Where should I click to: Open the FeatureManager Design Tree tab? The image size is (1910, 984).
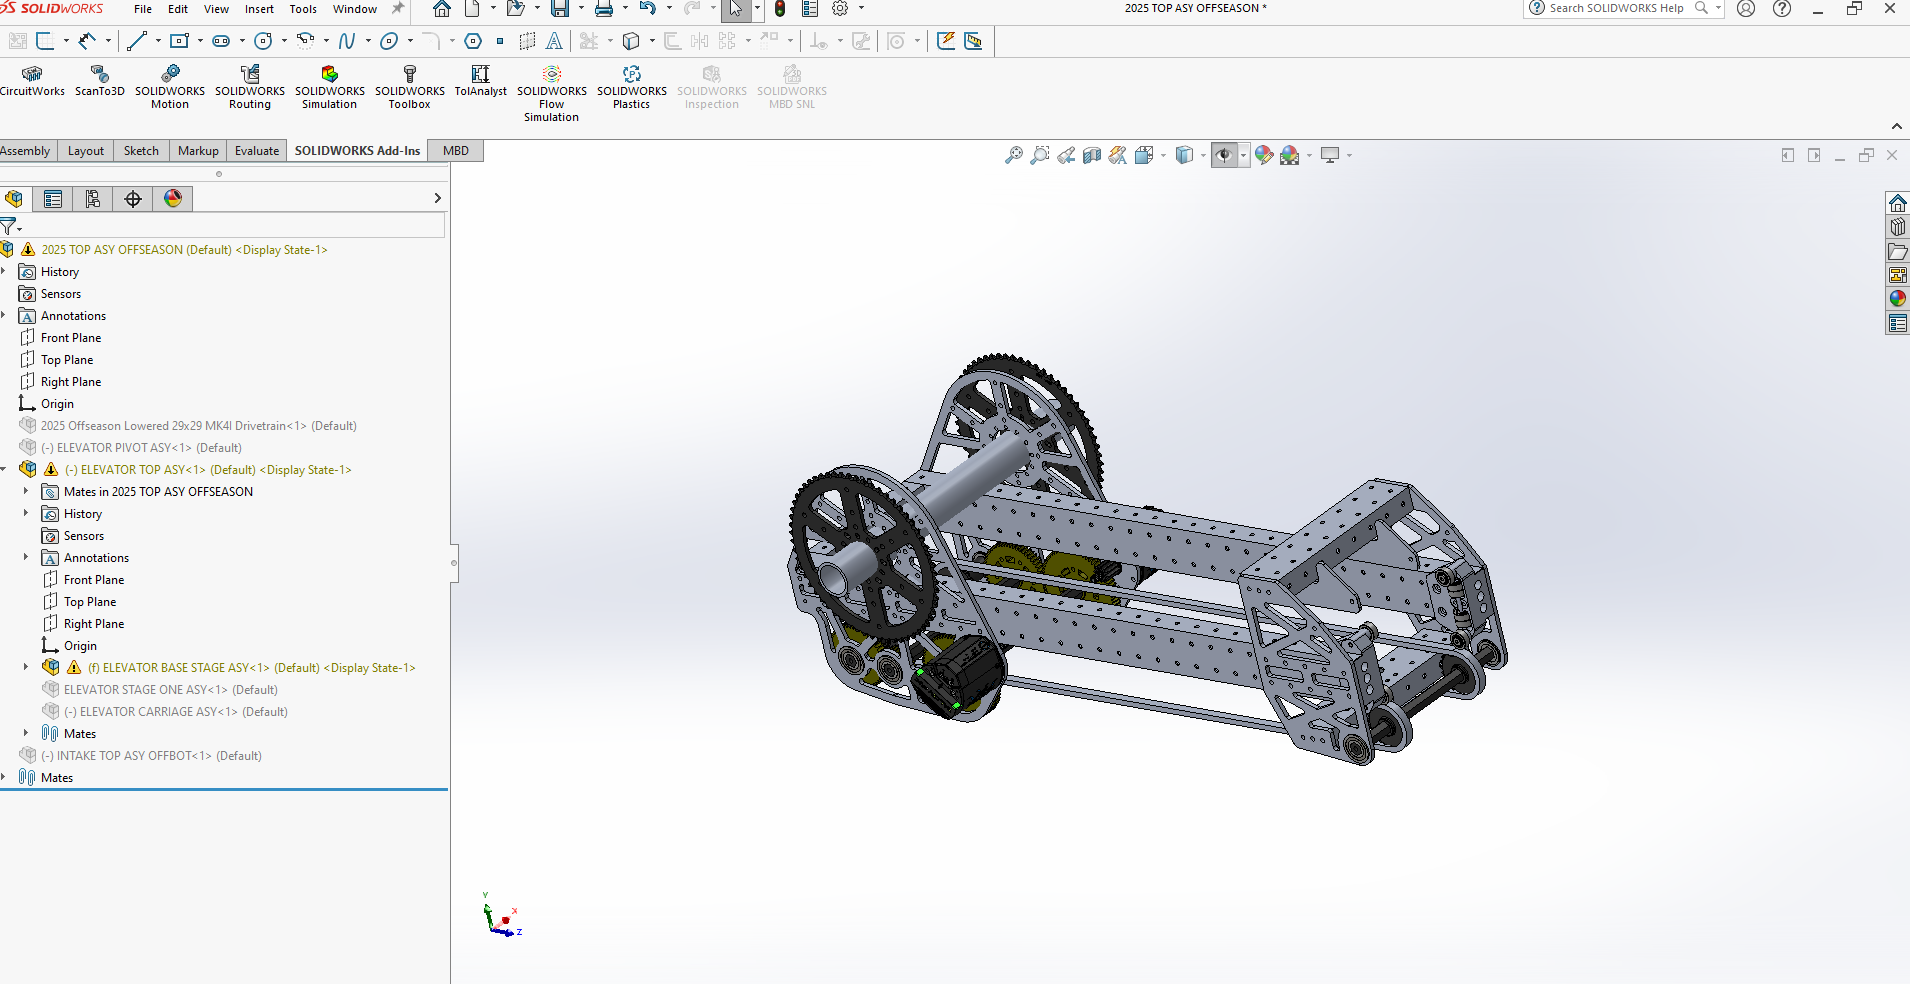click(14, 199)
